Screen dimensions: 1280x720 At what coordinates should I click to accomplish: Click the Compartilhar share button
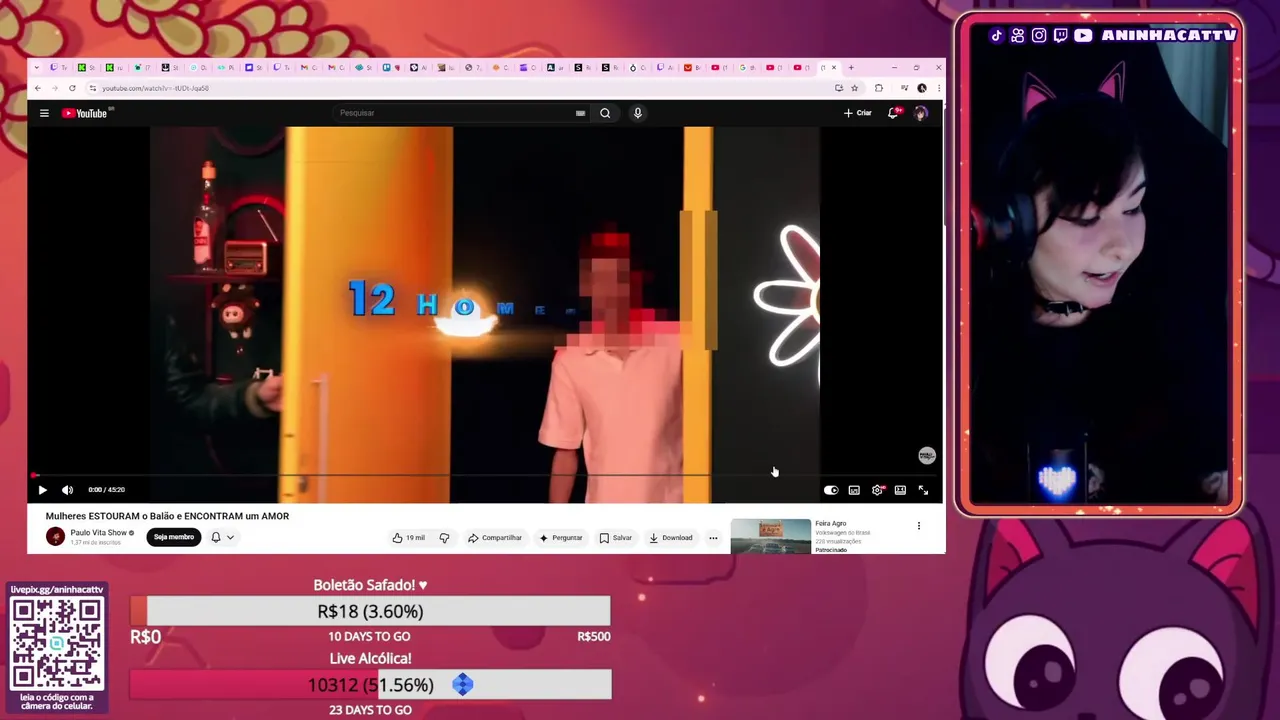(x=495, y=538)
